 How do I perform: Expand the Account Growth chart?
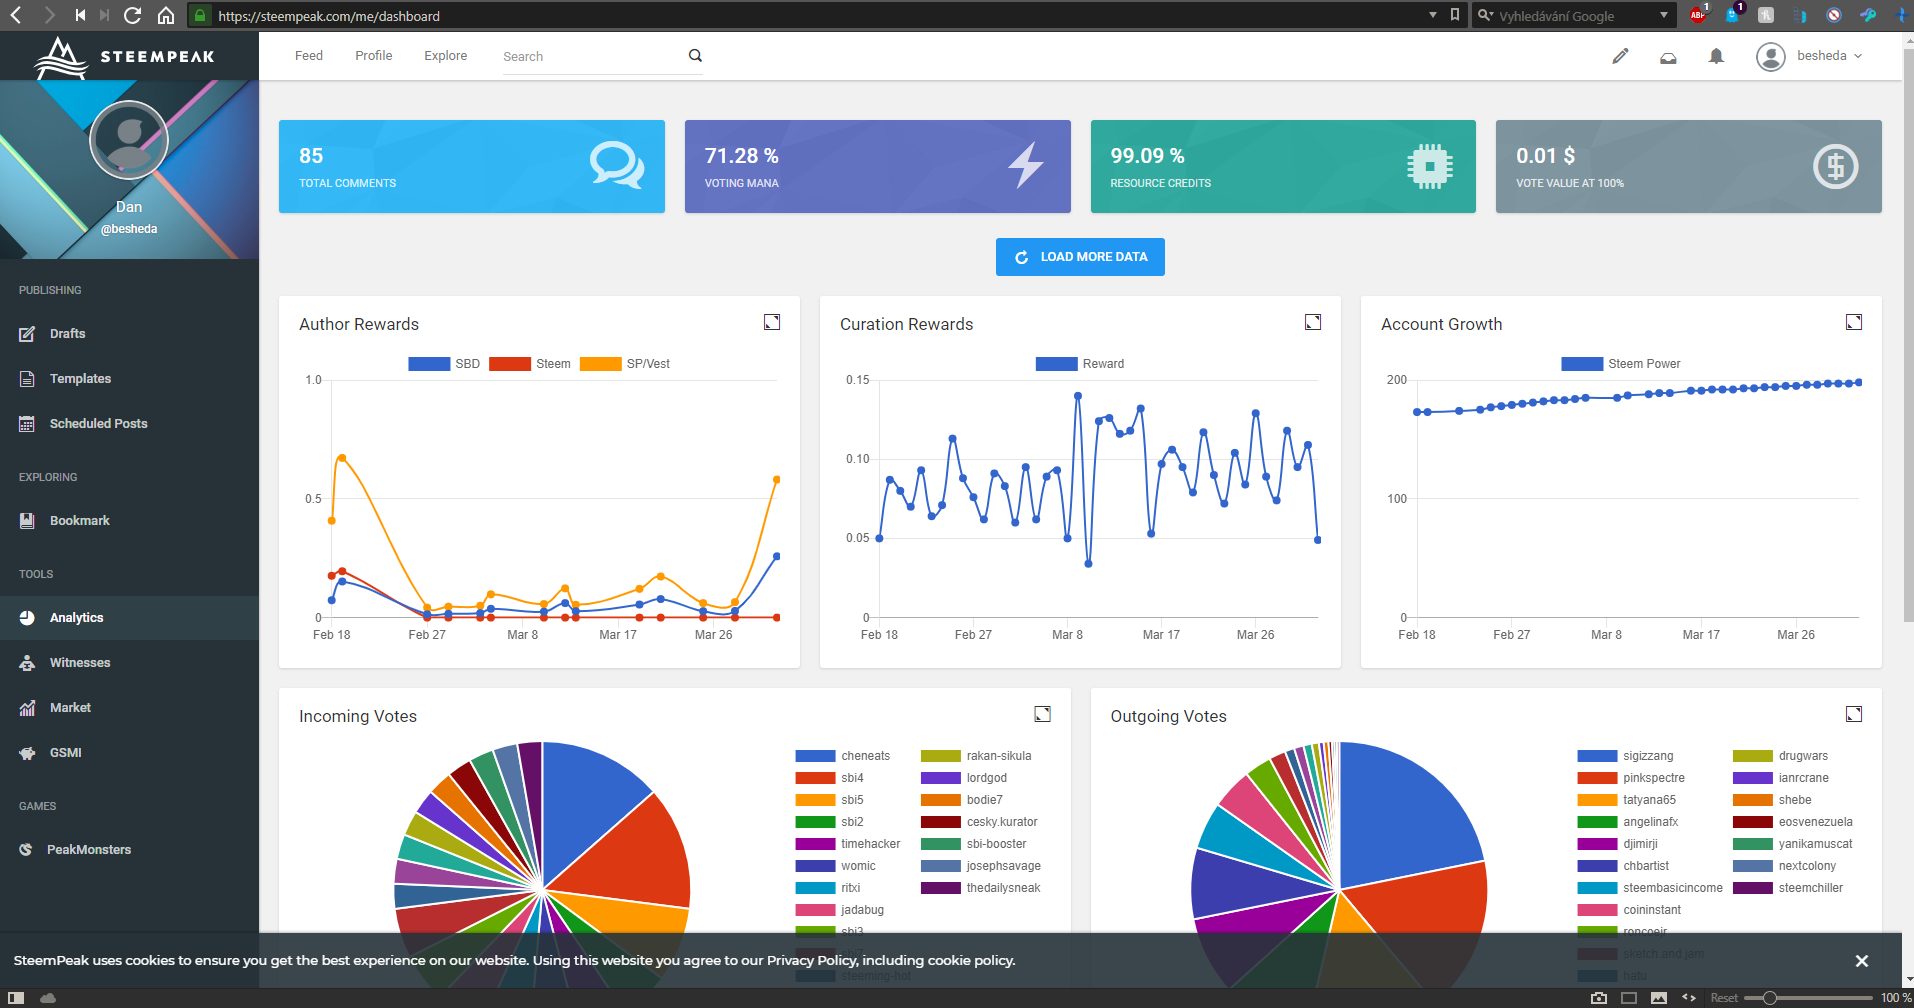[1854, 322]
